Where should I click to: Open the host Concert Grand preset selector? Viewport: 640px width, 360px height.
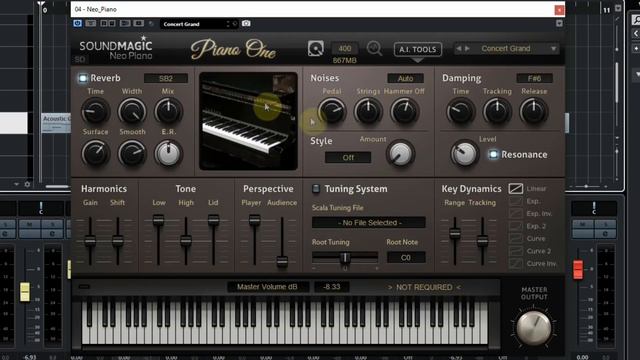click(199, 24)
